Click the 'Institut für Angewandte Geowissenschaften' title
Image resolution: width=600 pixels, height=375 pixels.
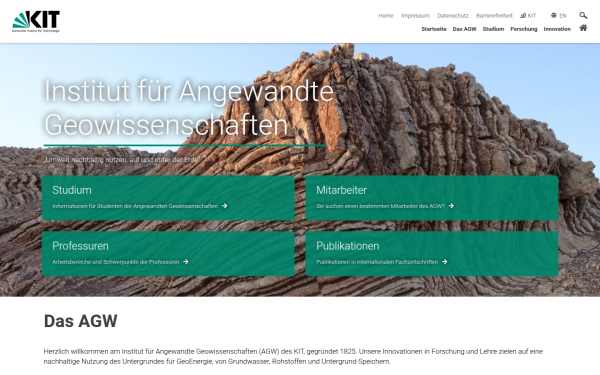click(x=189, y=108)
